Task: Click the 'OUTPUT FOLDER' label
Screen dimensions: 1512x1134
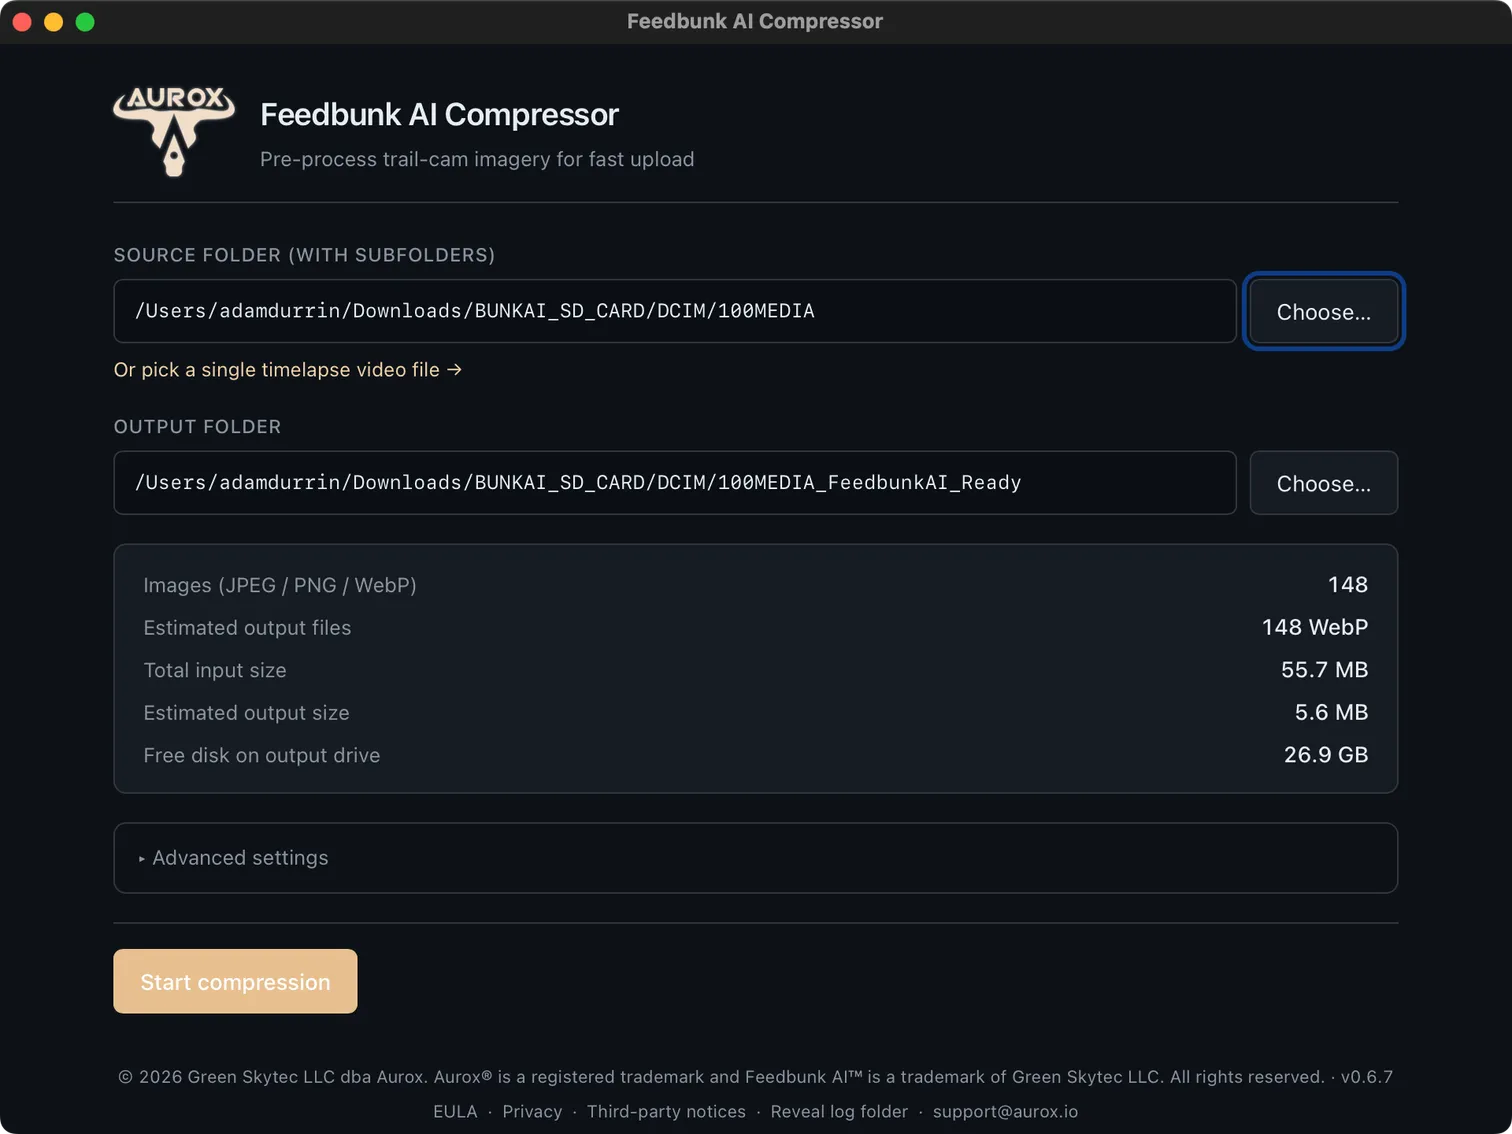Action: (x=197, y=427)
